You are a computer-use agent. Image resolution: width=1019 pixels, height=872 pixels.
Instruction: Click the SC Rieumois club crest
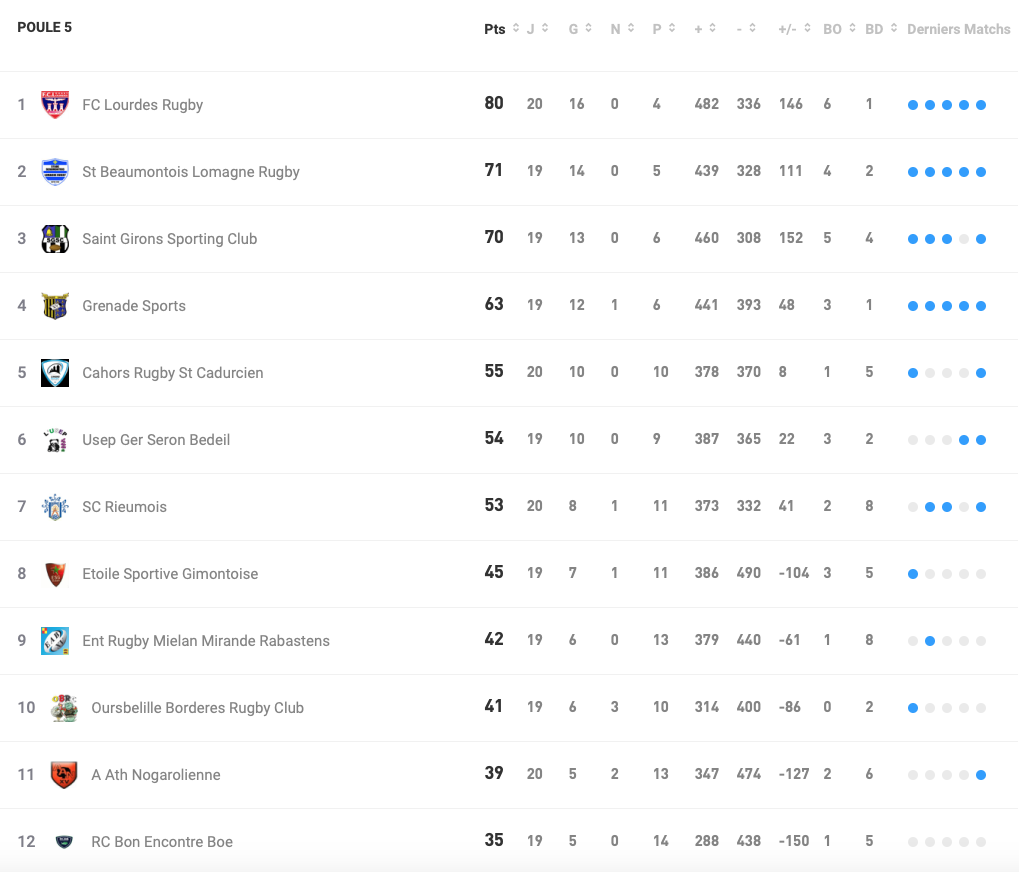[x=55, y=507]
